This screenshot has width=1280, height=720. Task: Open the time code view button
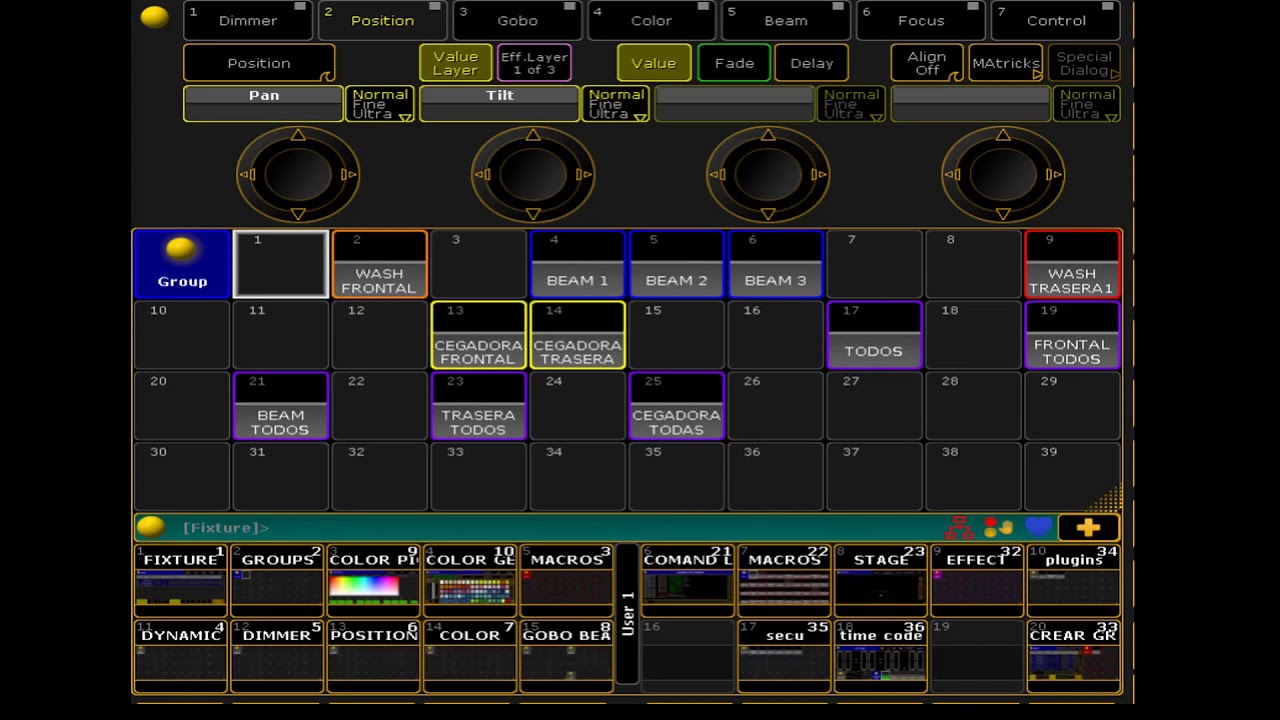tap(881, 656)
